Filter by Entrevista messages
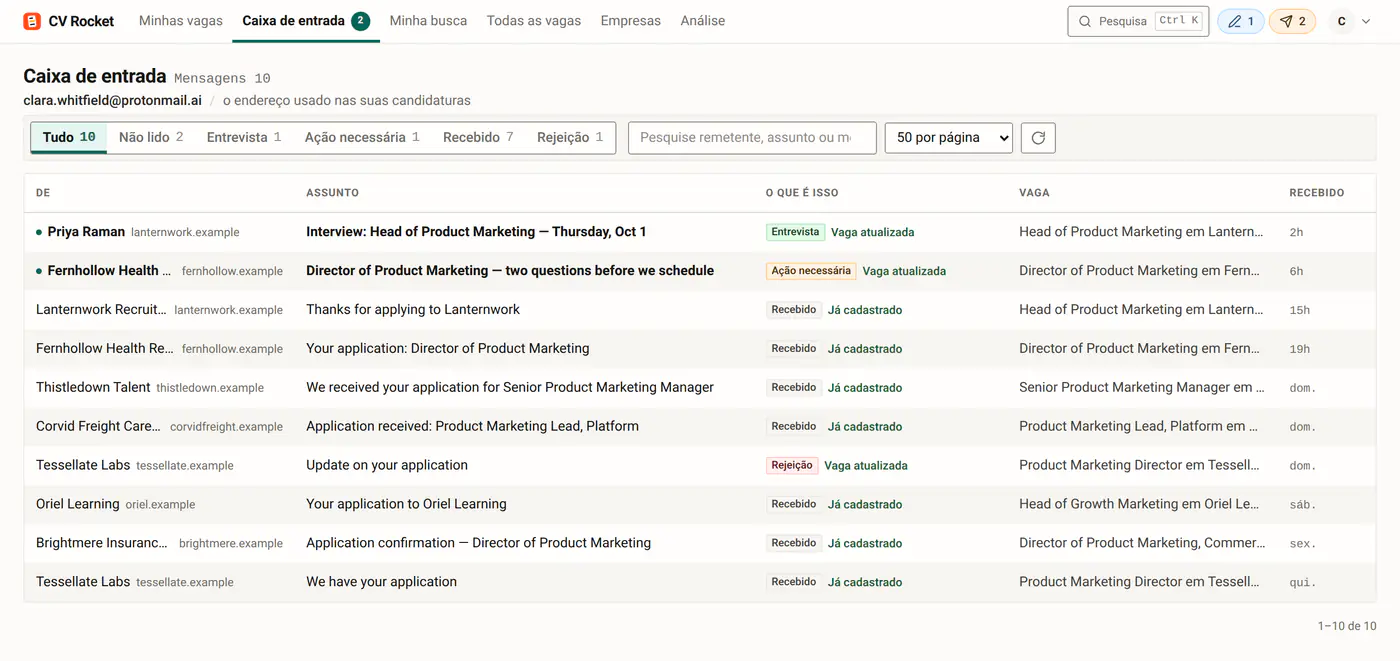 coord(244,137)
